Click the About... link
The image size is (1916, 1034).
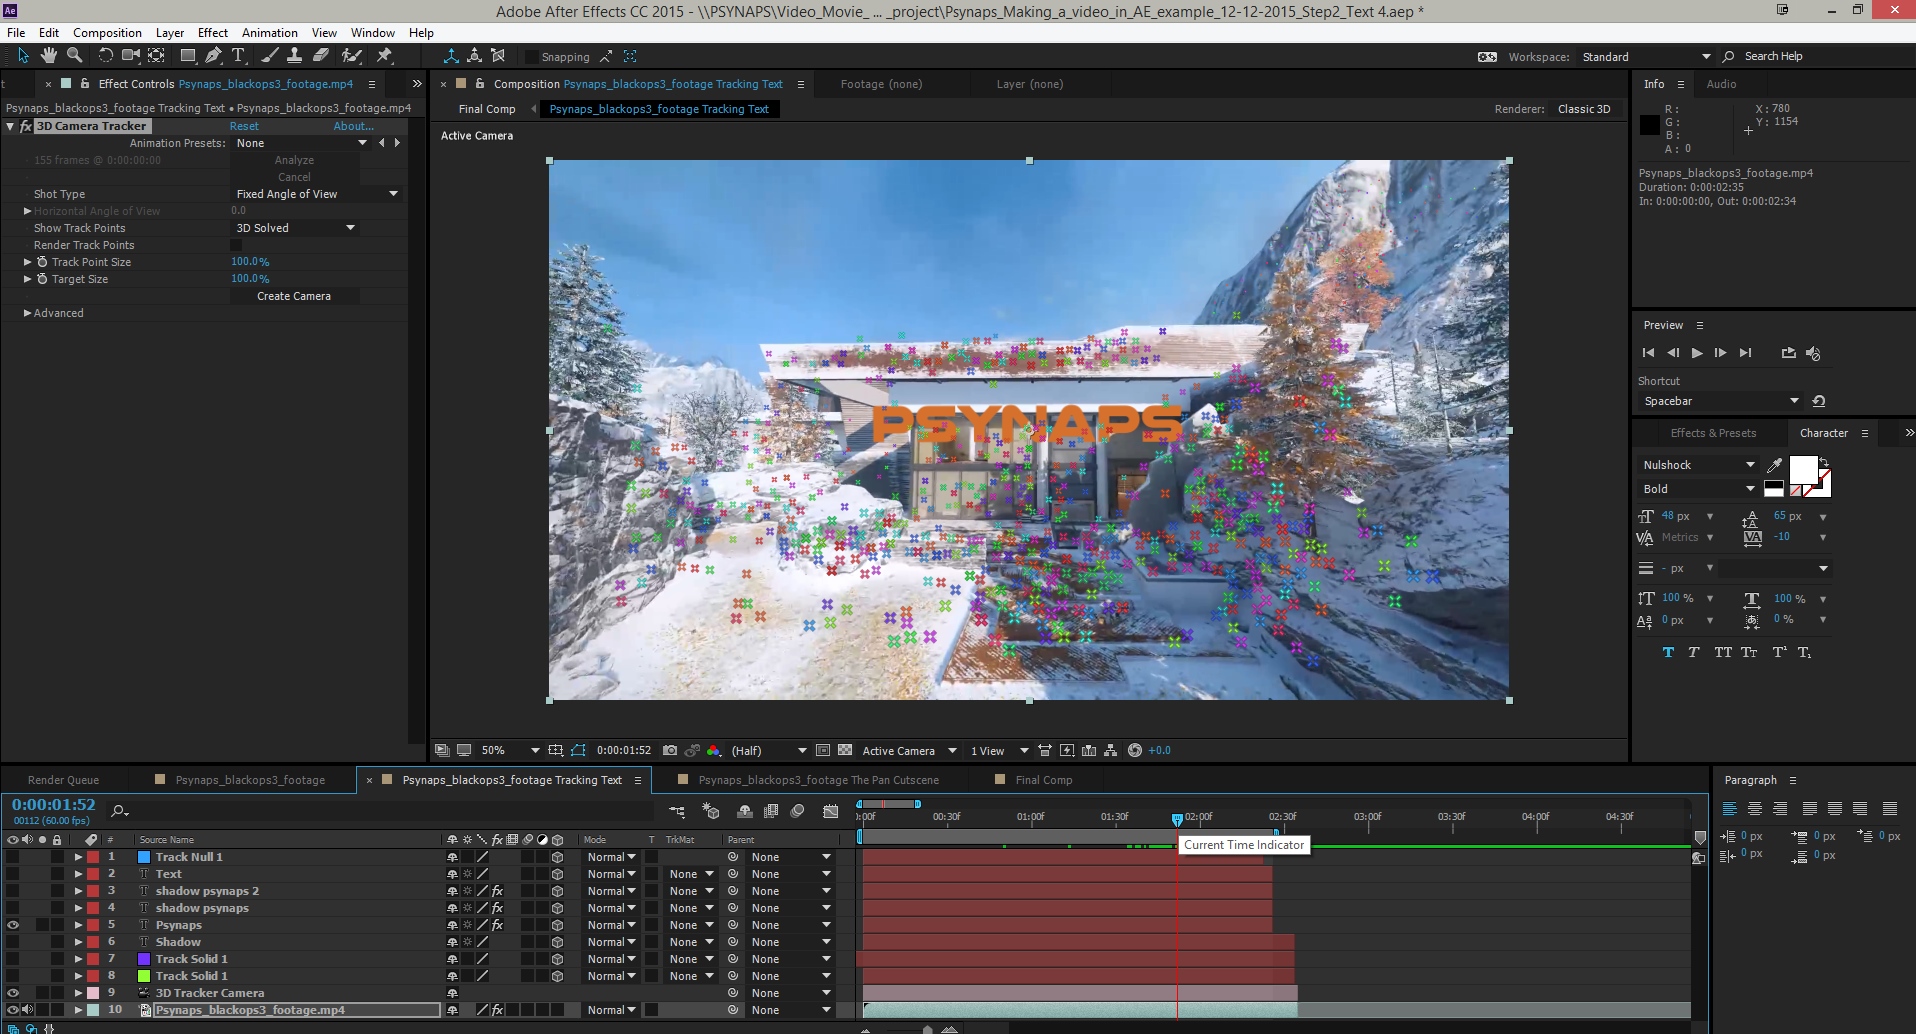tap(353, 126)
